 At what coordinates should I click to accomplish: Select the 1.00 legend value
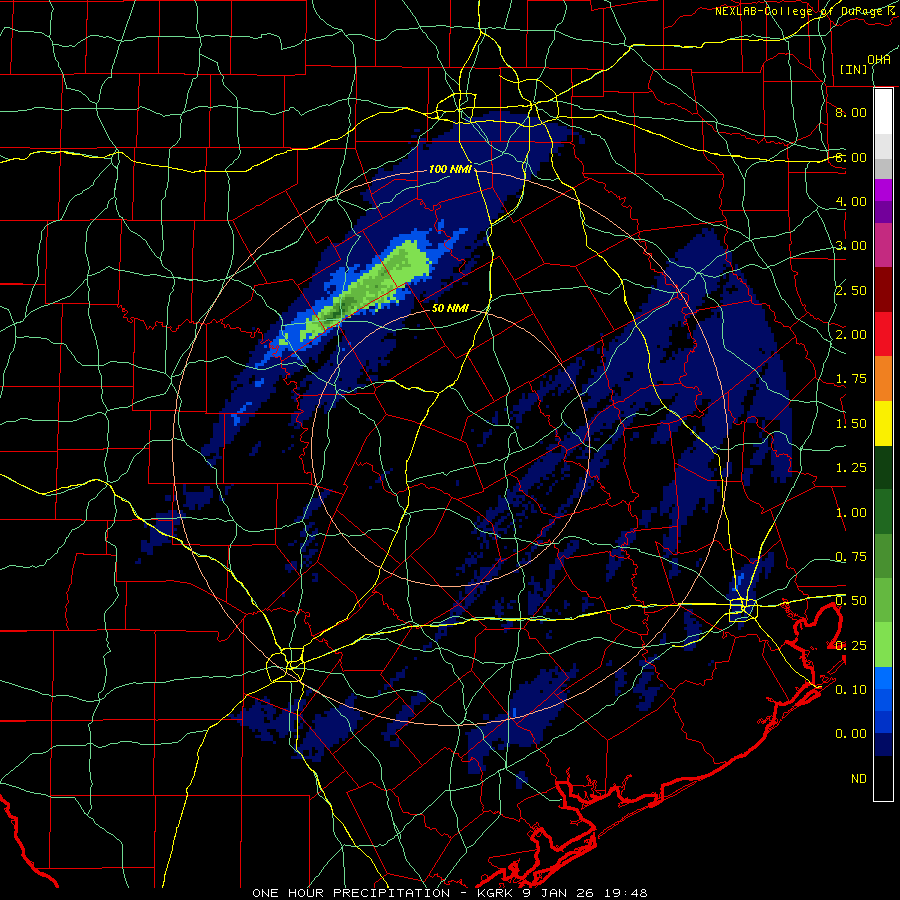tap(851, 513)
